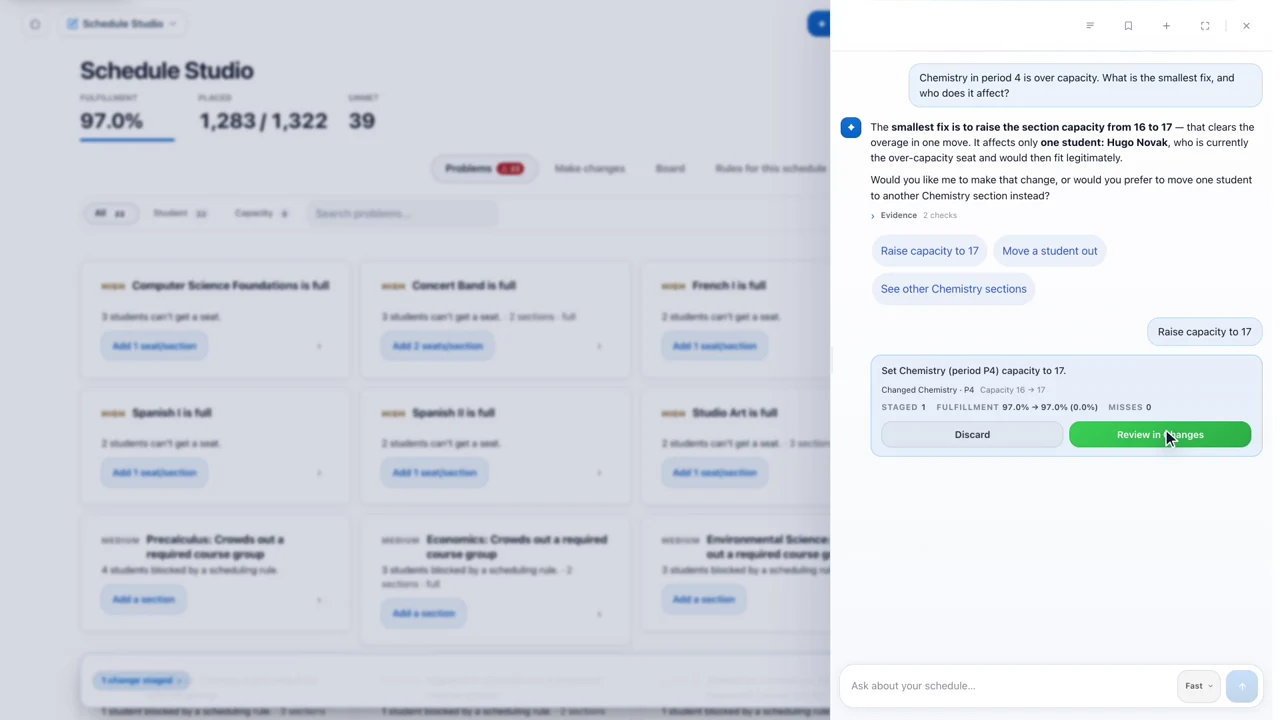Screen dimensions: 1280x720
Task: Open the Fast model dropdown
Action: [1198, 686]
